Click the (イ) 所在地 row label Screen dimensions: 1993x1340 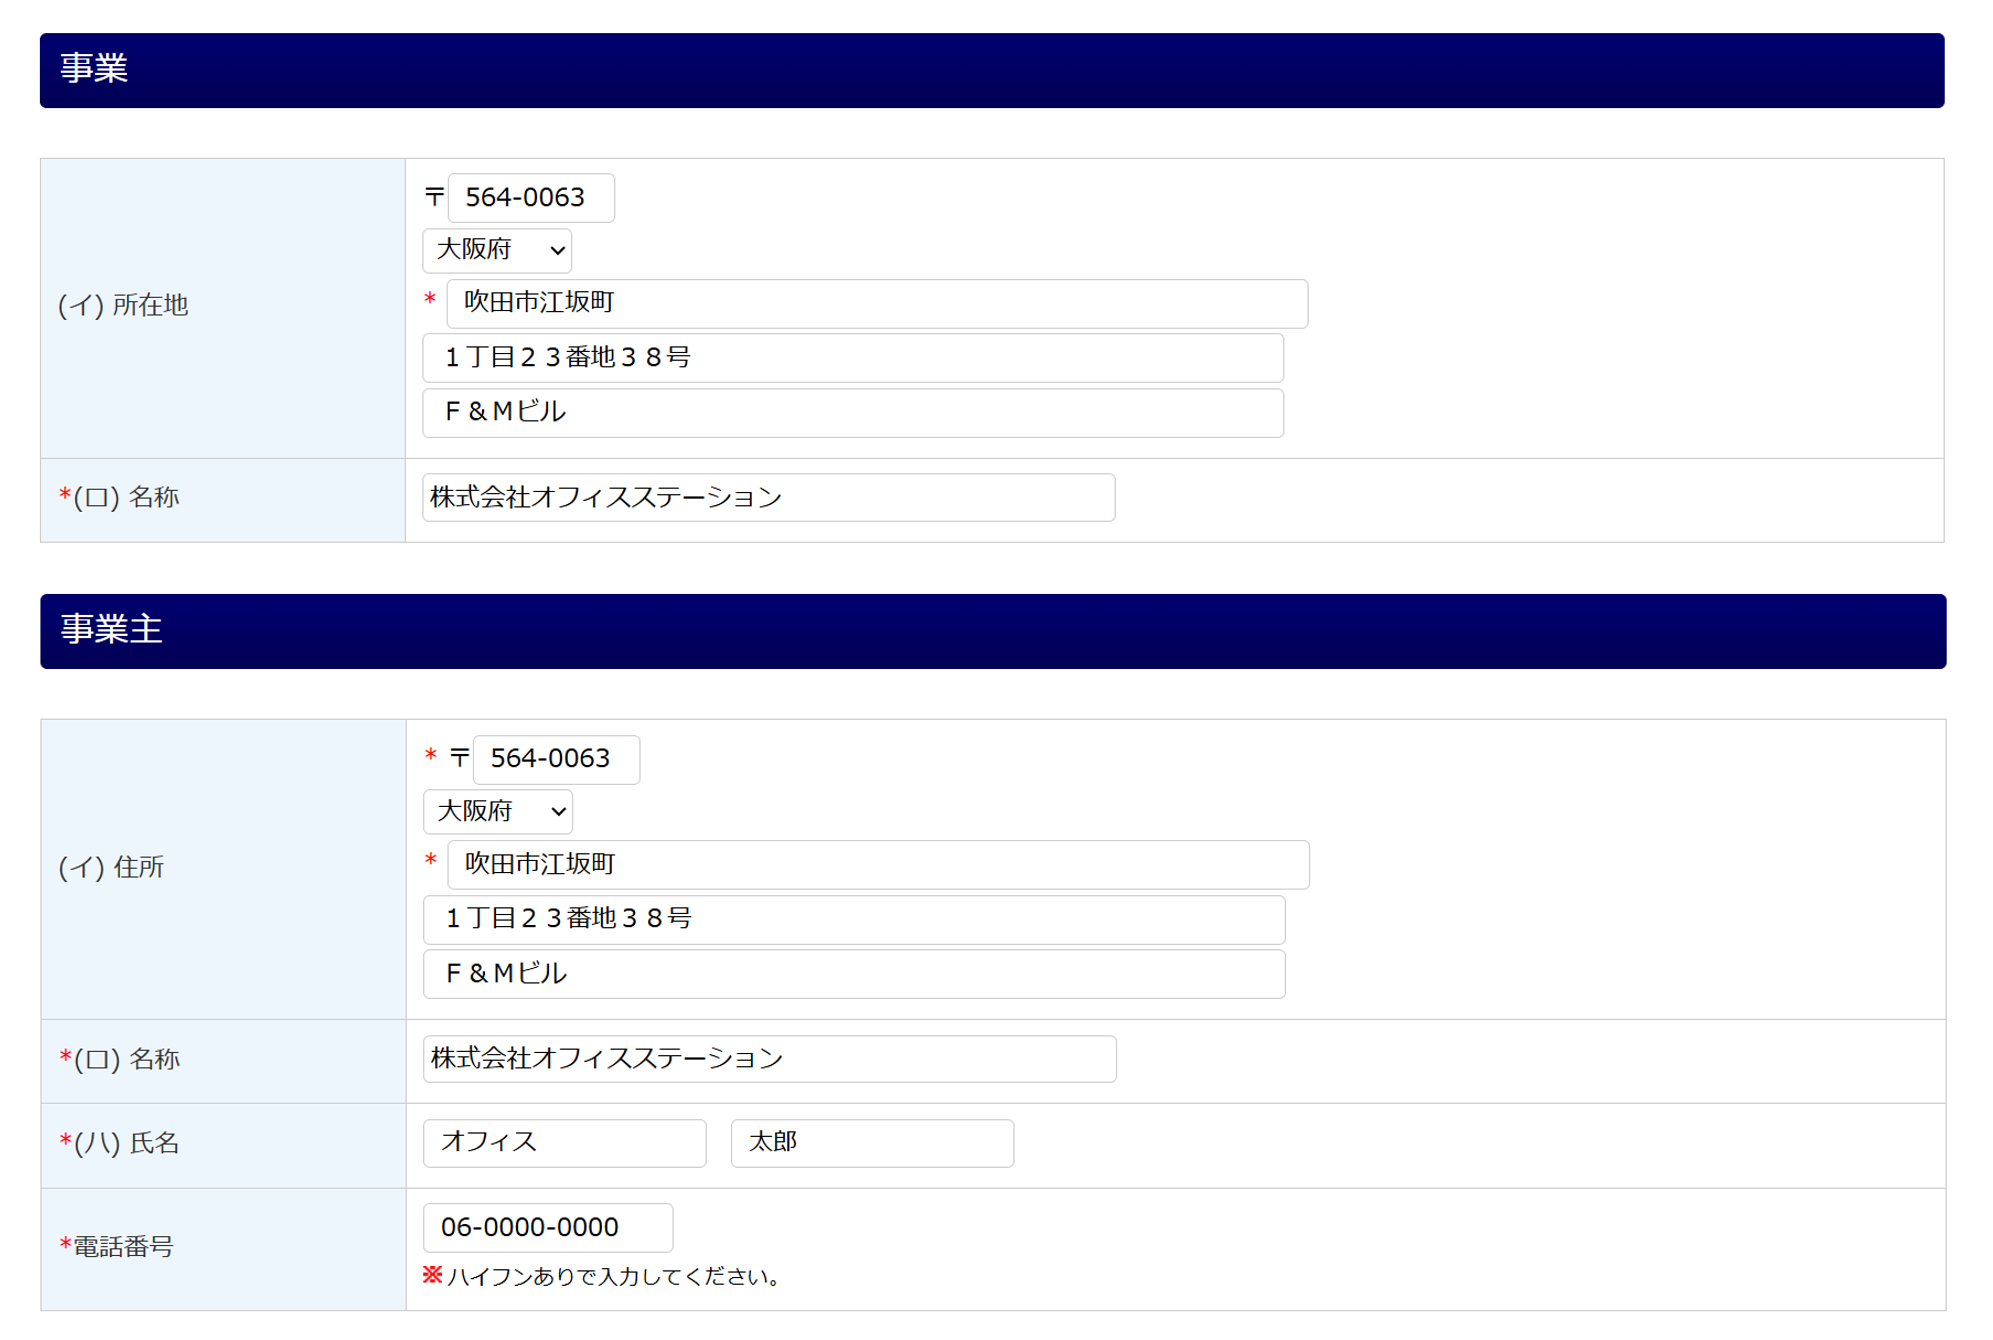pyautogui.click(x=123, y=306)
